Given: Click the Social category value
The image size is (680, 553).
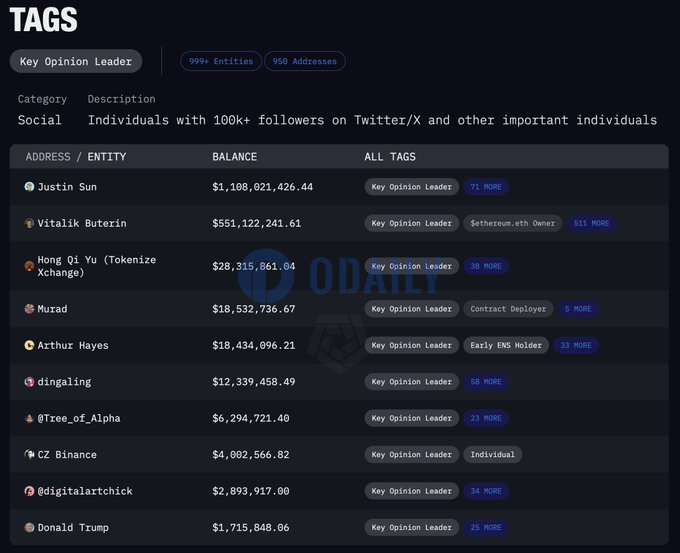Looking at the screenshot, I should tap(39, 120).
